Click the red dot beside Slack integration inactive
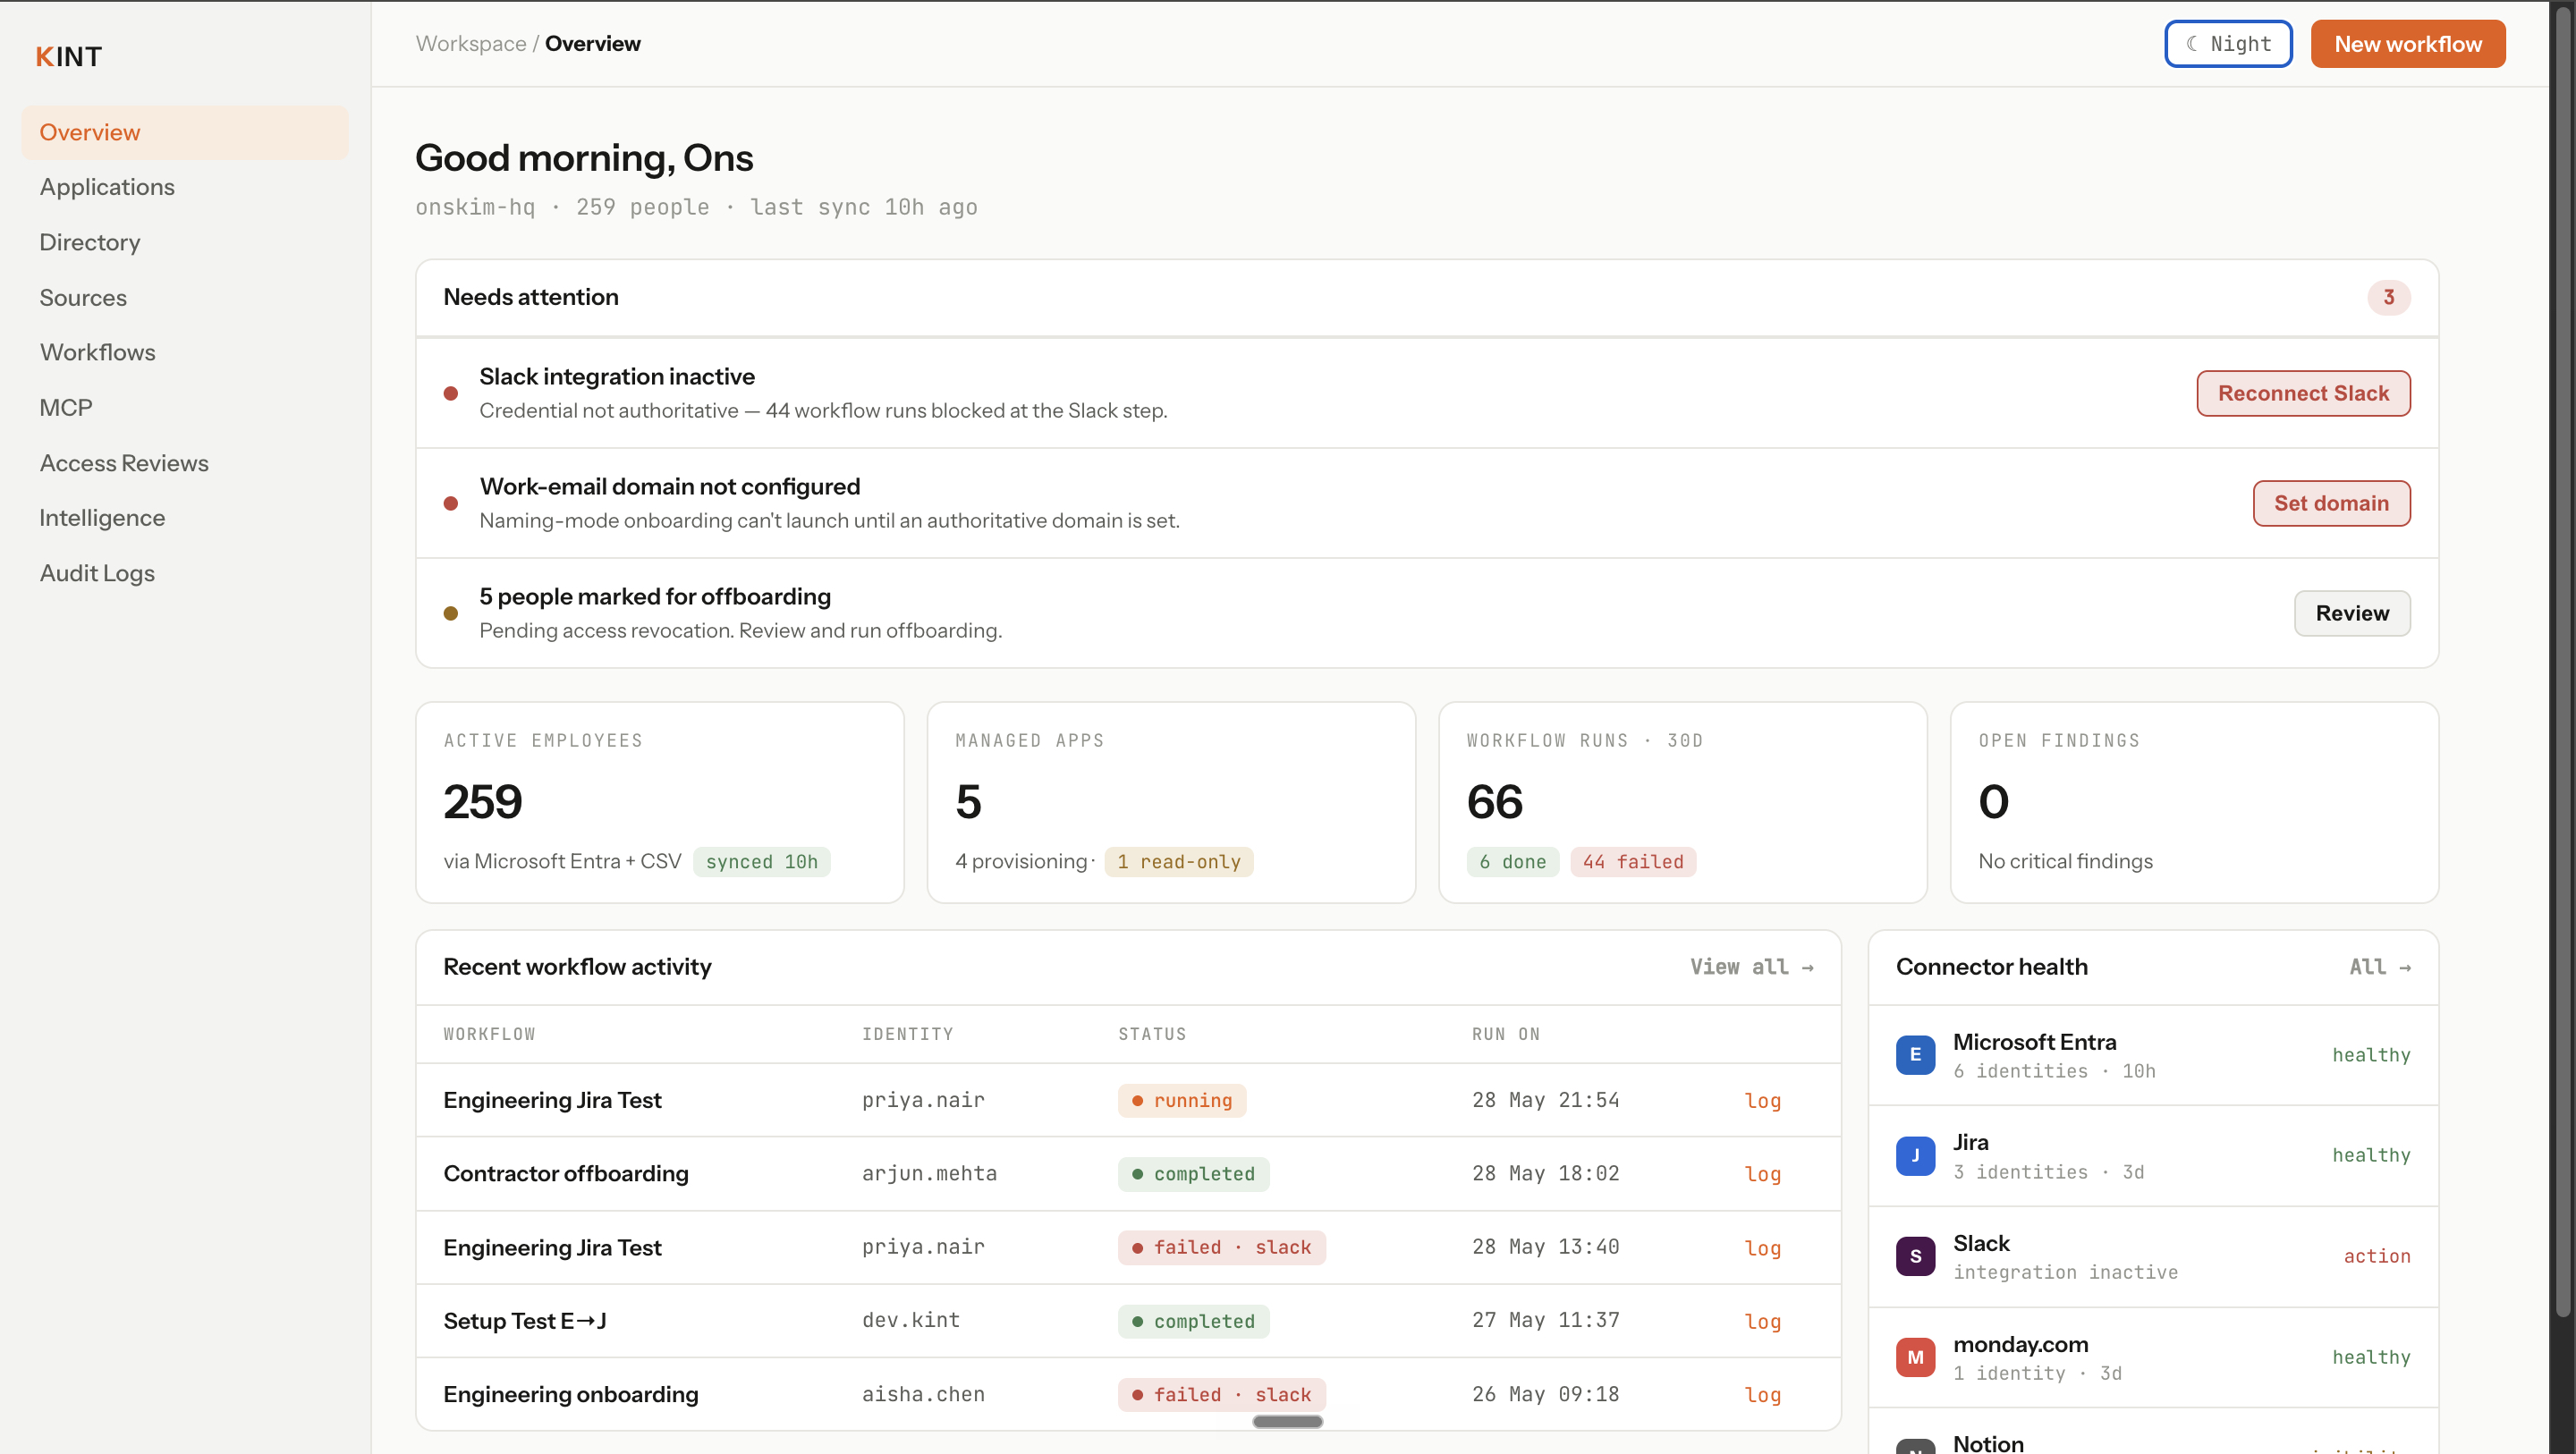2576x1454 pixels. (451, 393)
